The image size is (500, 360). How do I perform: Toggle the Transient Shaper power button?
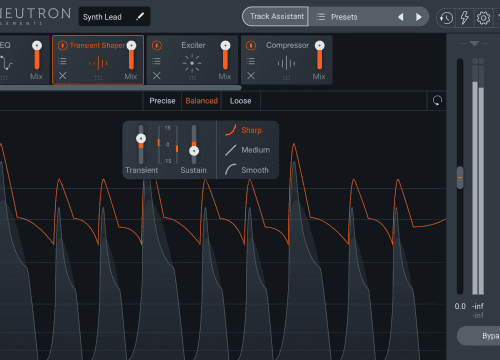coord(62,45)
